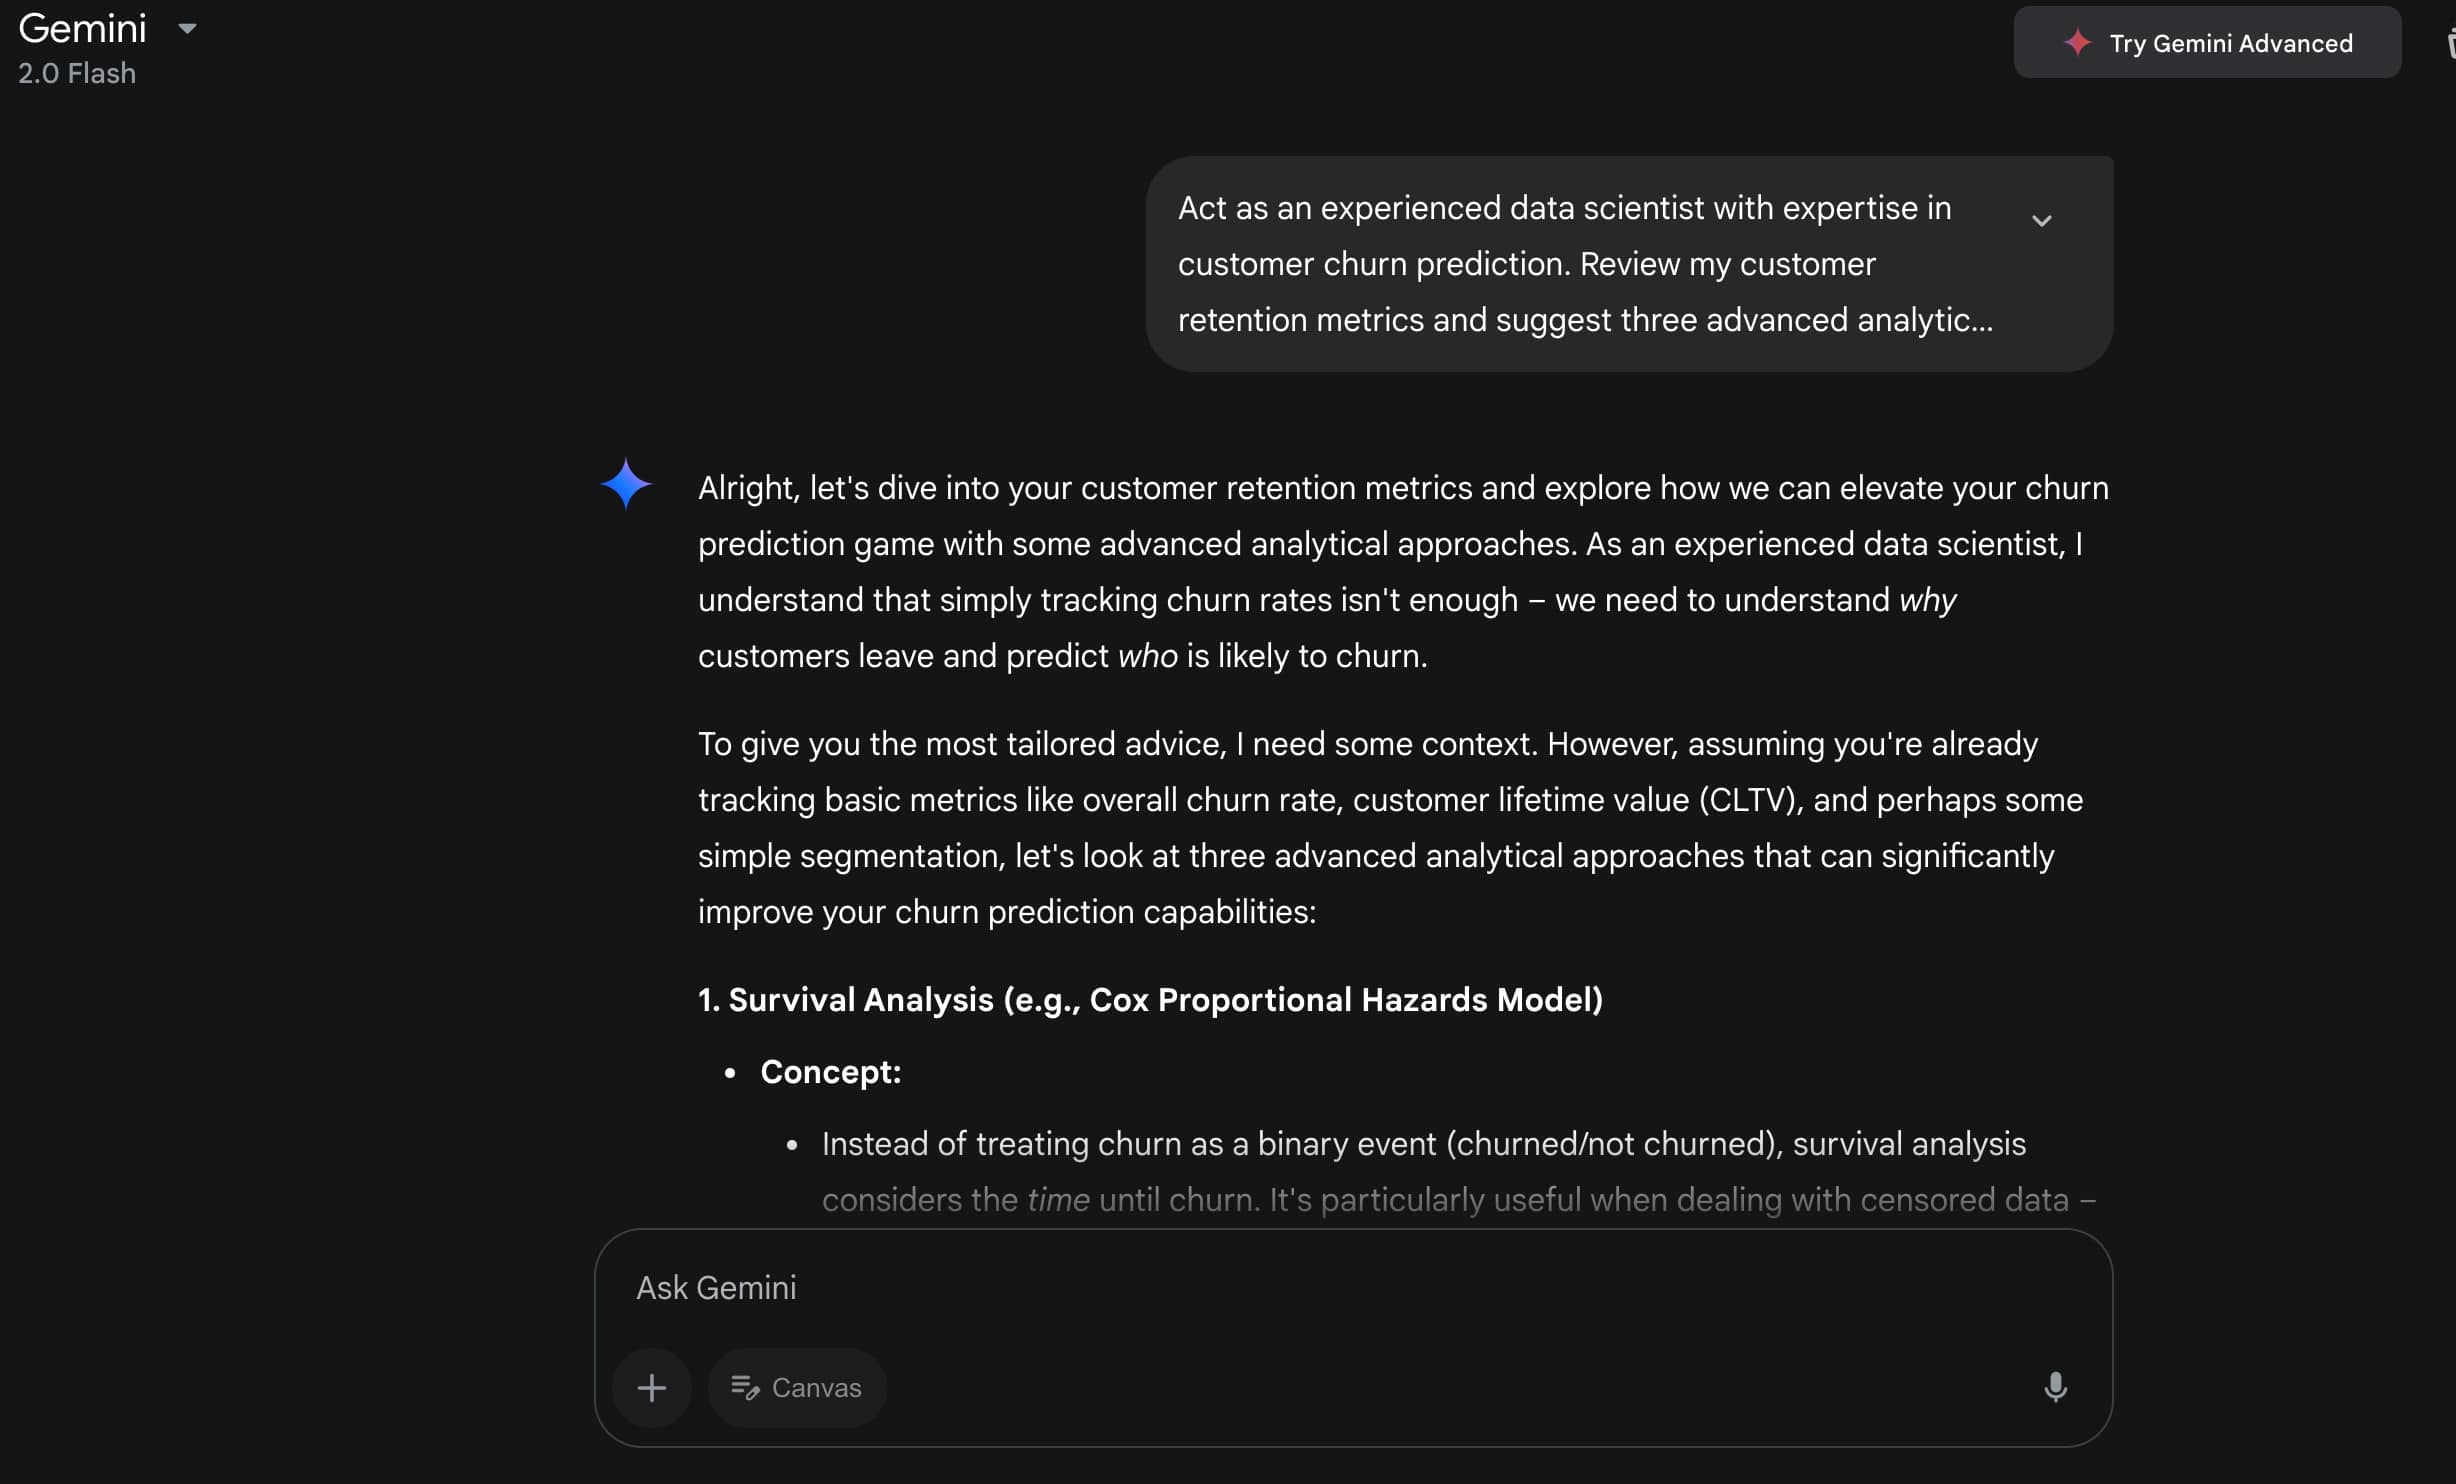Screen dimensions: 2456x1484
Task: Click the italic word "time" in response
Action: coord(1058,1200)
